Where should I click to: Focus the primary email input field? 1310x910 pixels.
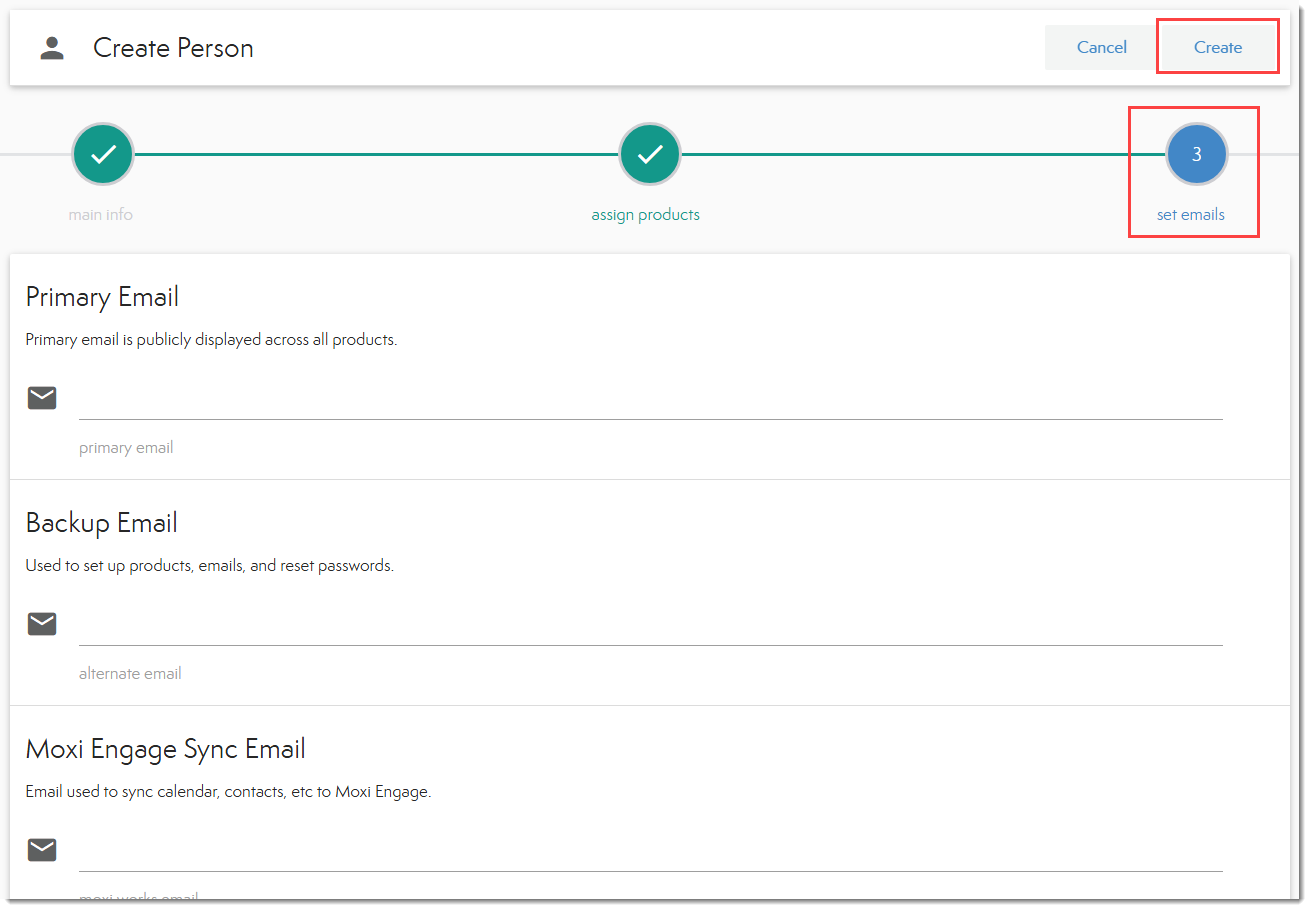tap(650, 400)
